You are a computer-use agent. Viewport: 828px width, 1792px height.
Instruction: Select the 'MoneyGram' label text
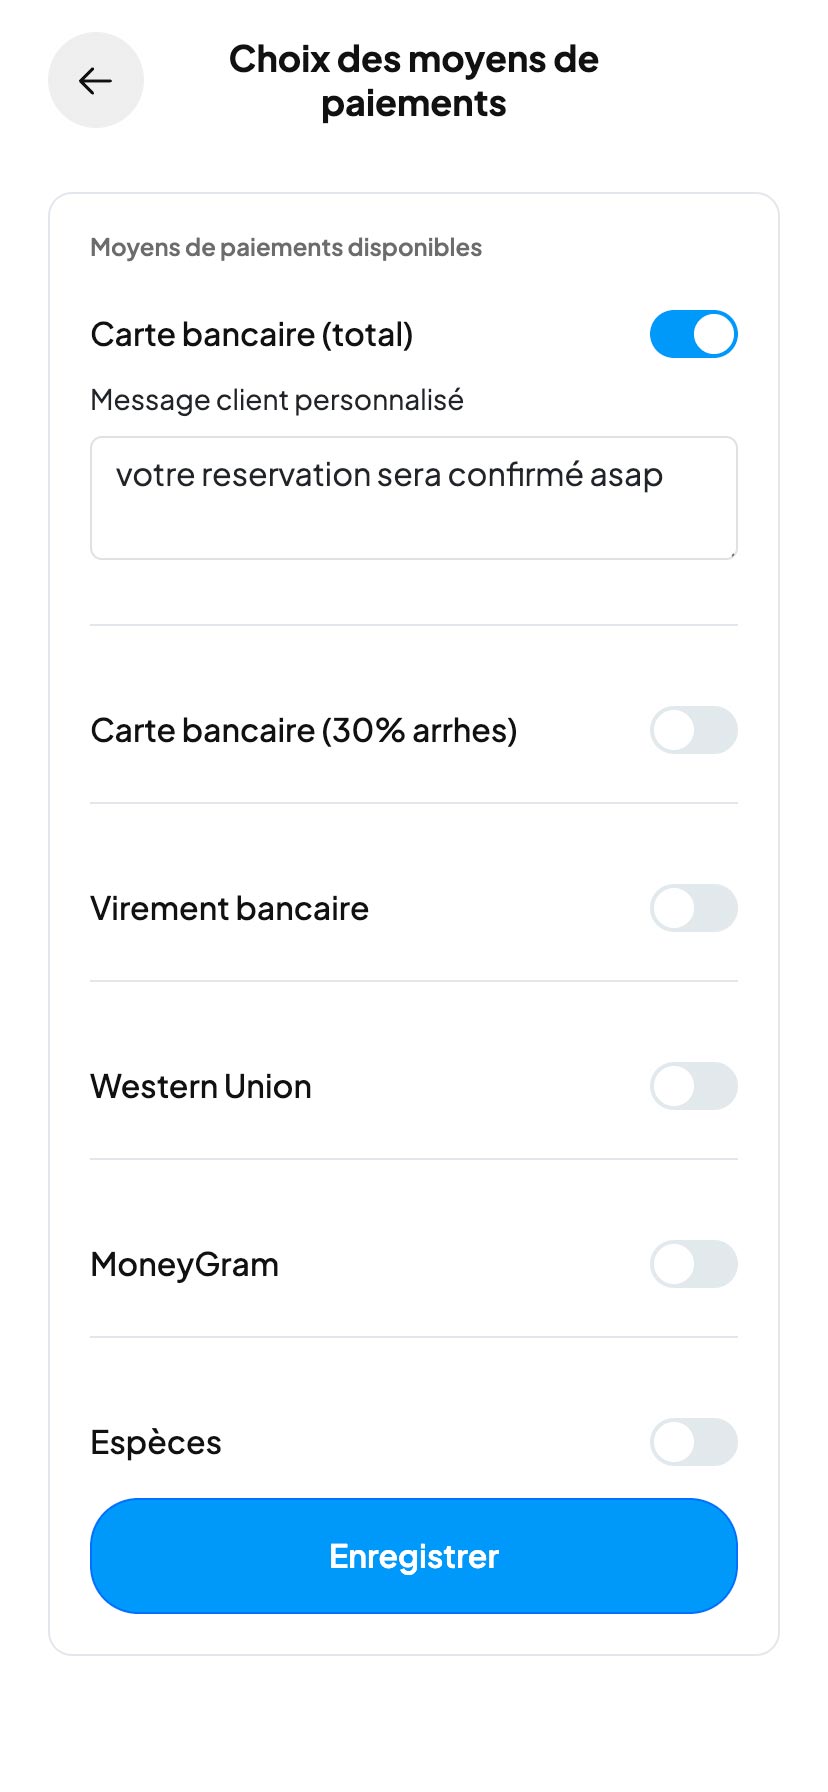[184, 1264]
